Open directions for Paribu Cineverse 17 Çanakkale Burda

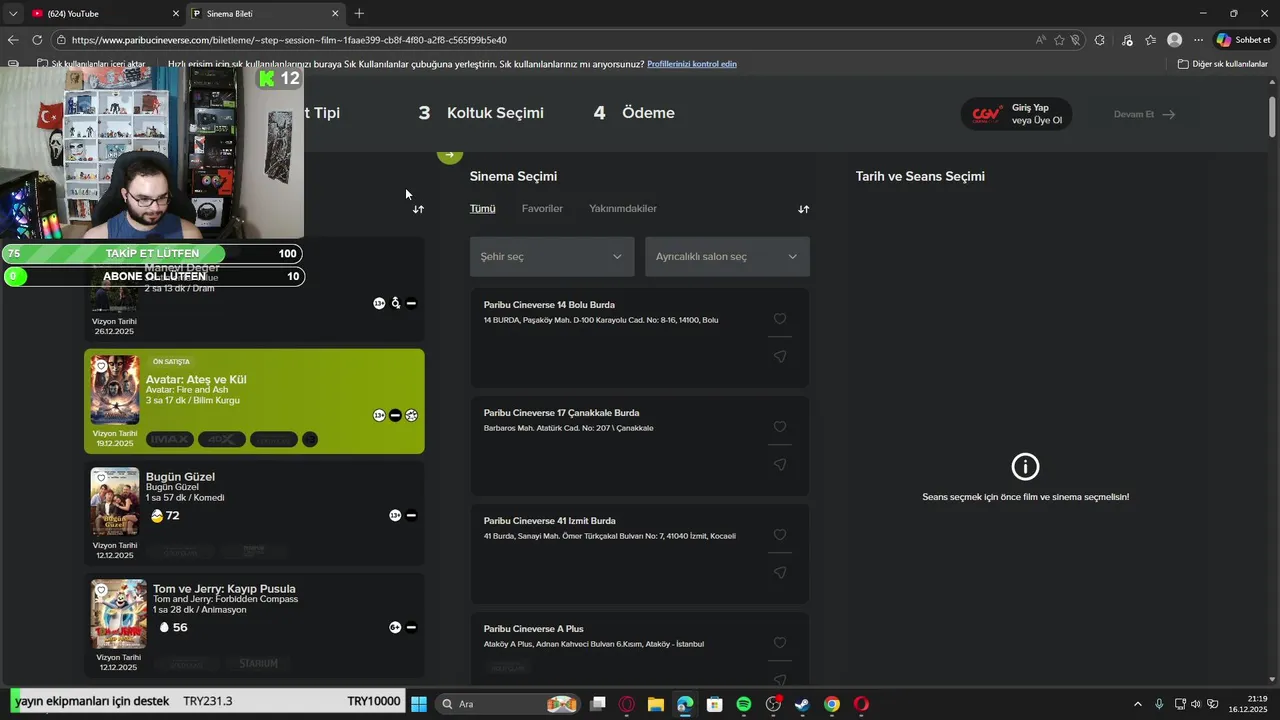[780, 465]
